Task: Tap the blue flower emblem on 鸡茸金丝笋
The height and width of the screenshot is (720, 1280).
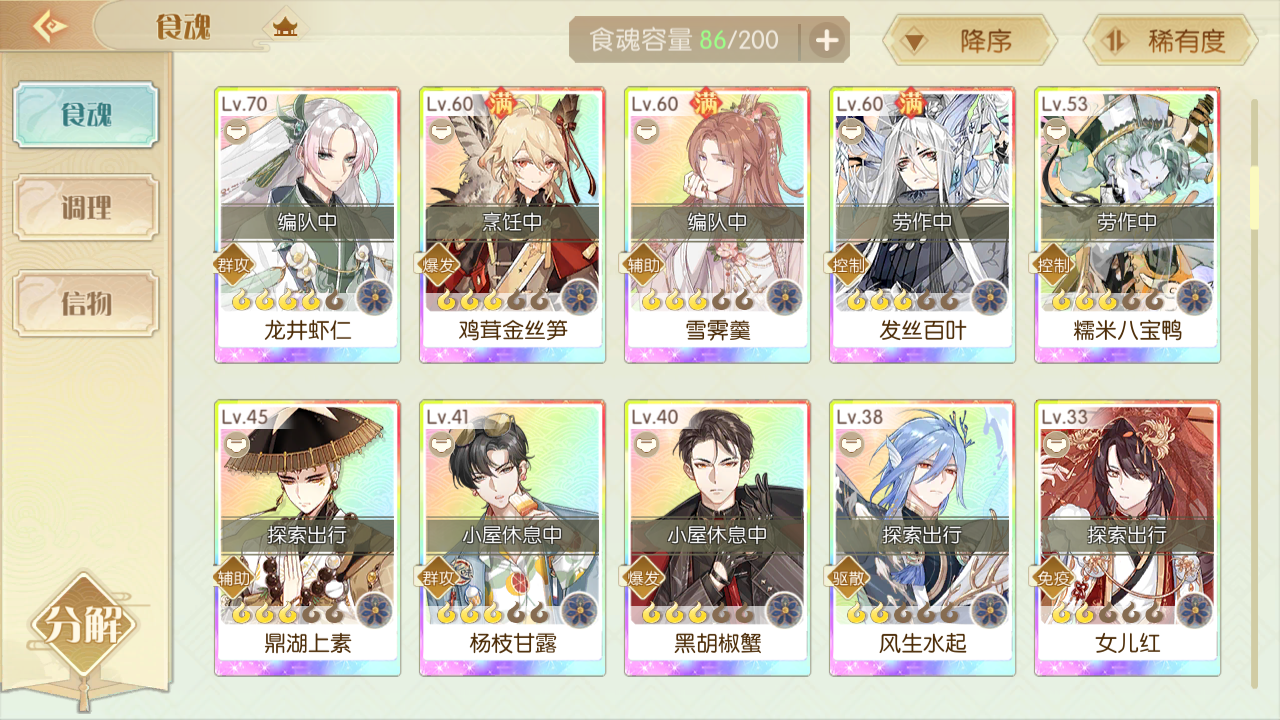Action: 579,298
